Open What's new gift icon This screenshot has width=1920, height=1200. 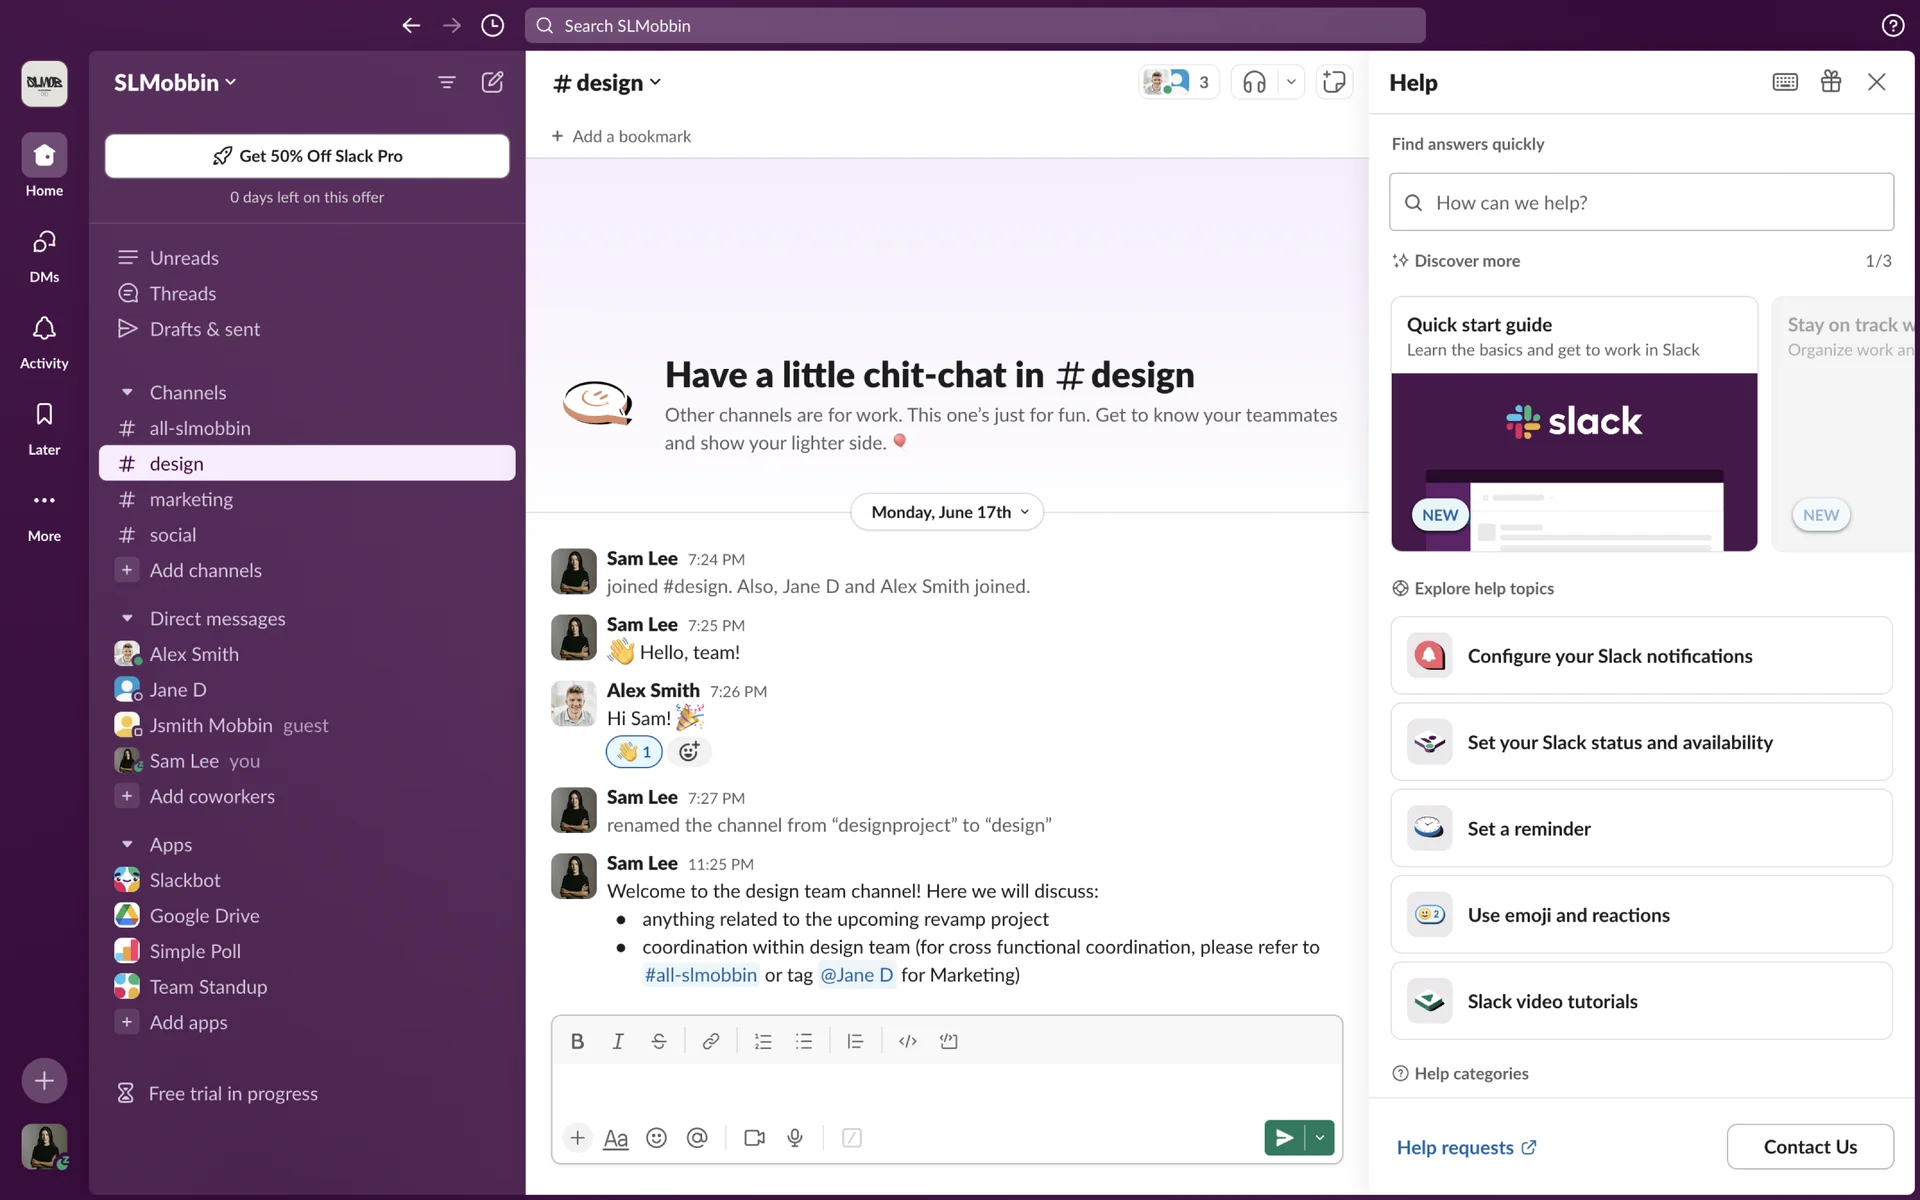click(1831, 82)
